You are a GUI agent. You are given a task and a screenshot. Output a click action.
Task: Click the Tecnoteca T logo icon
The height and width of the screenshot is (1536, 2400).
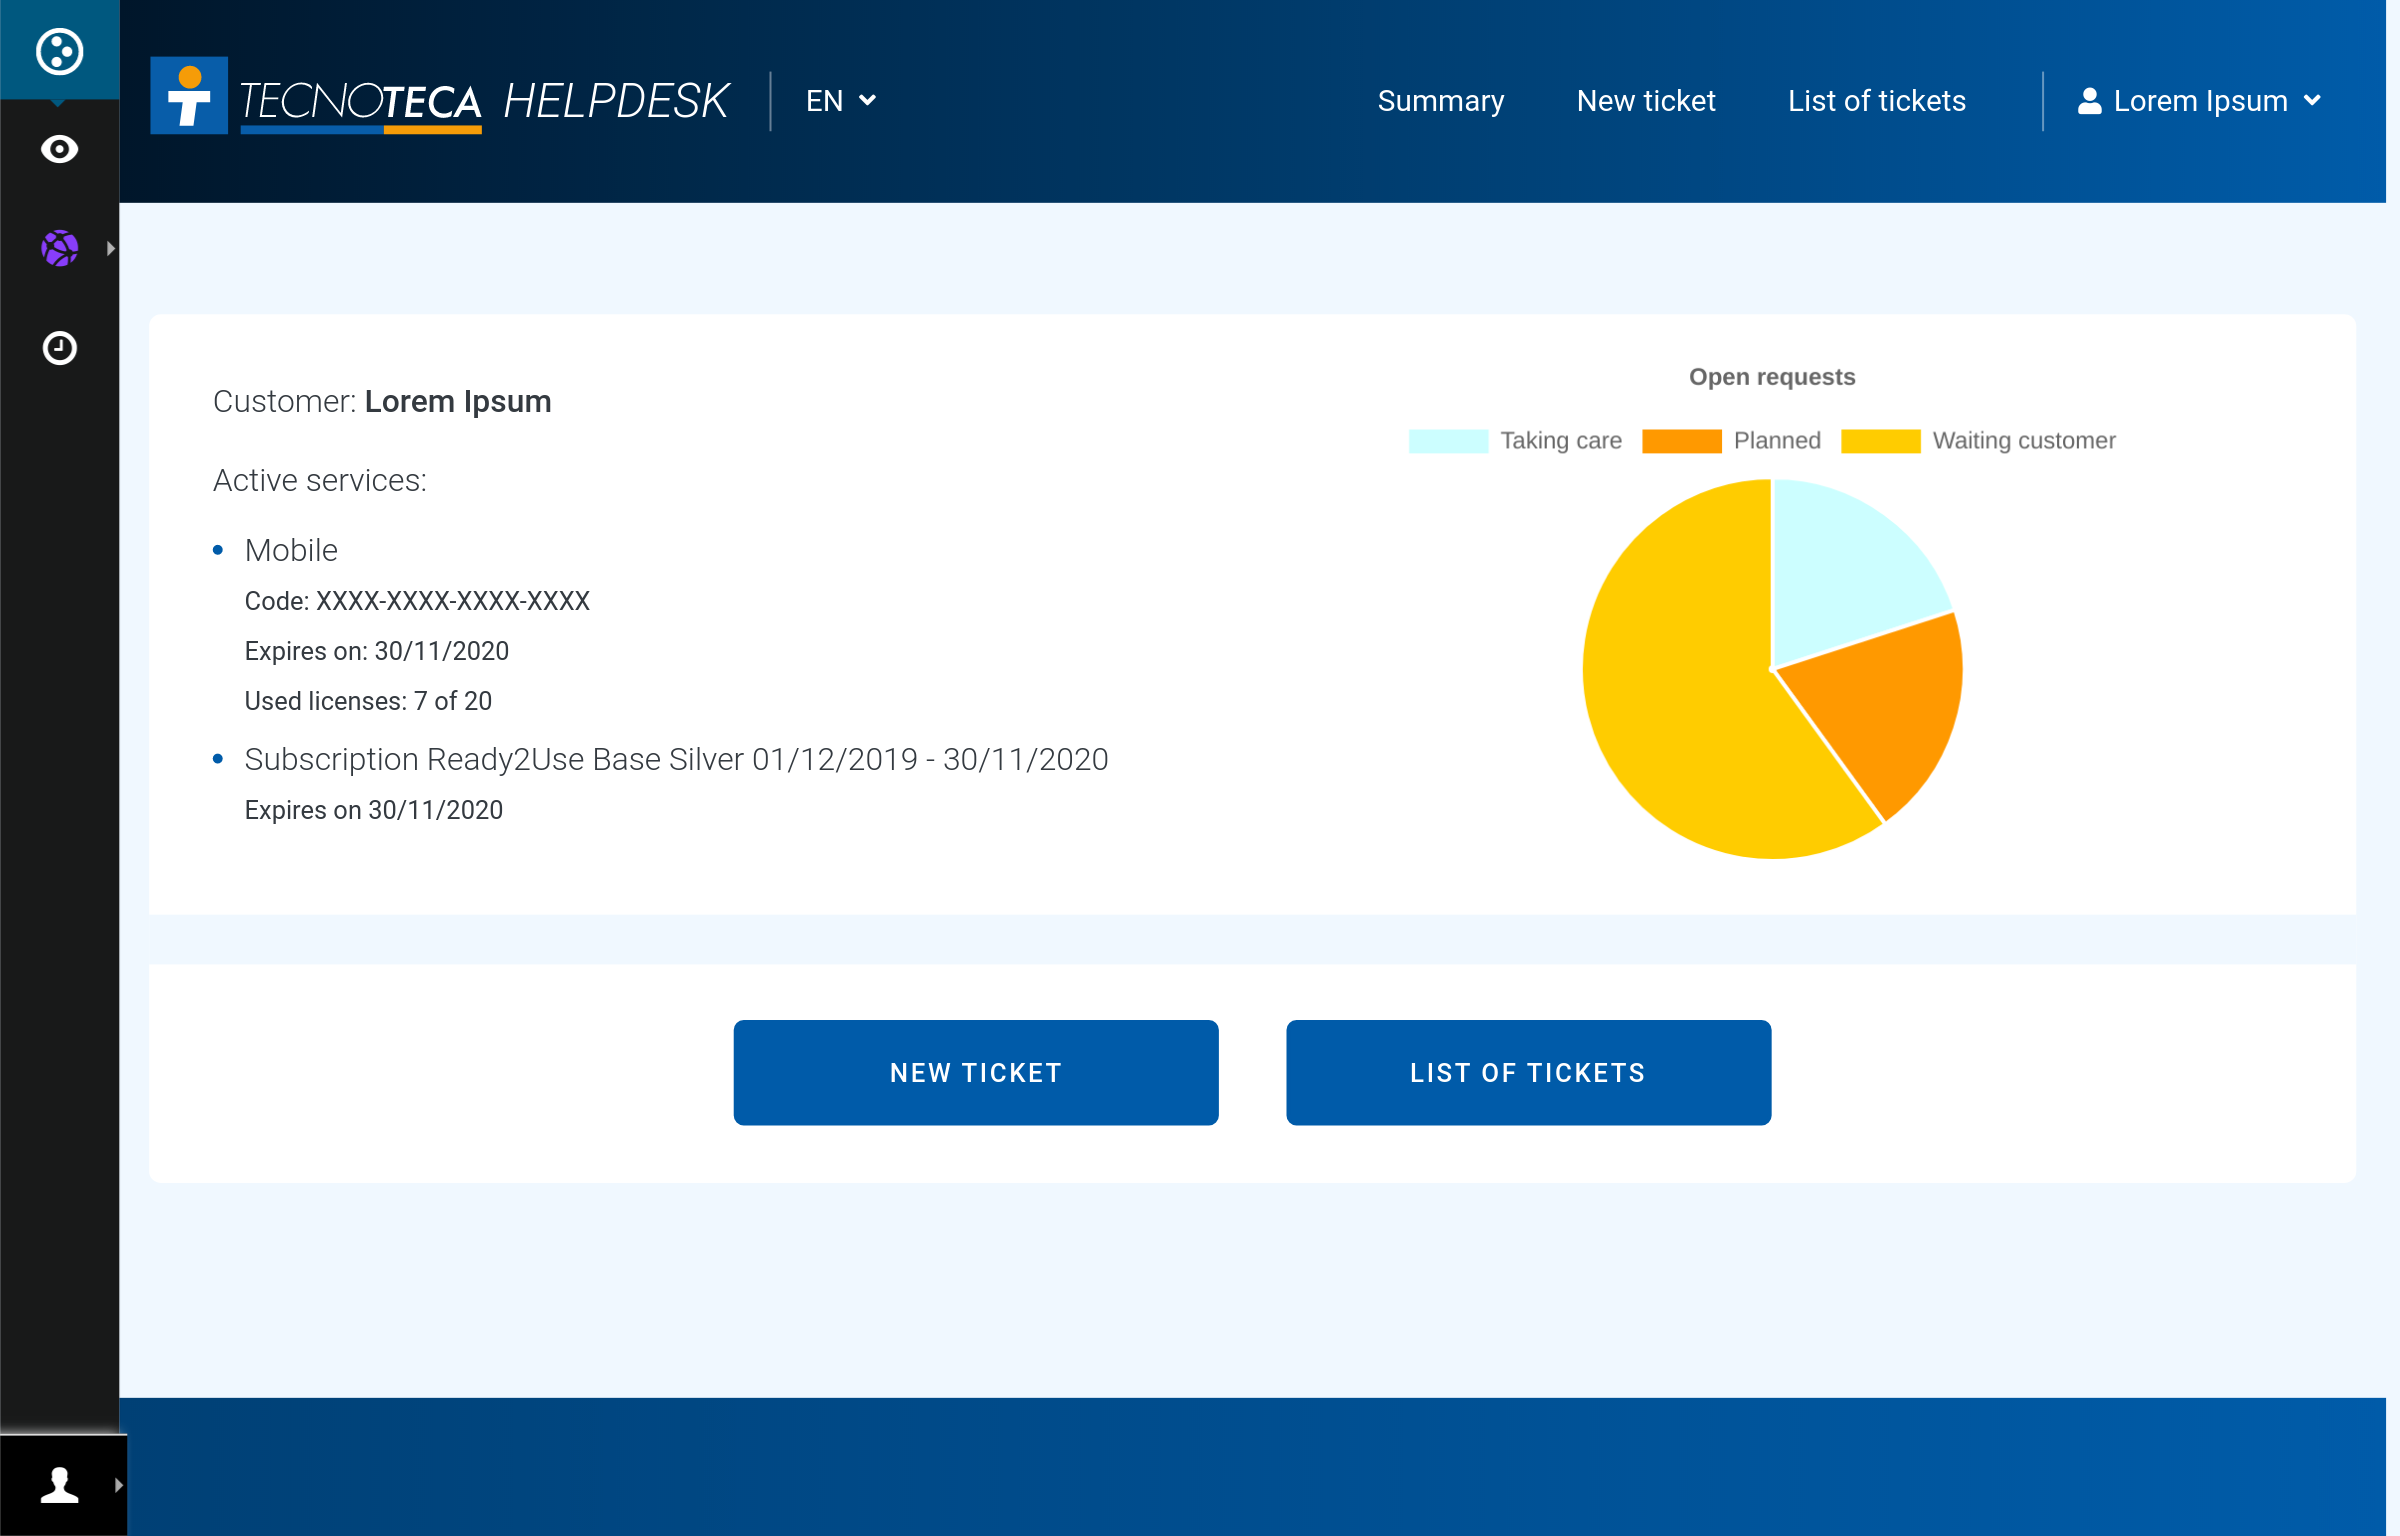[189, 97]
